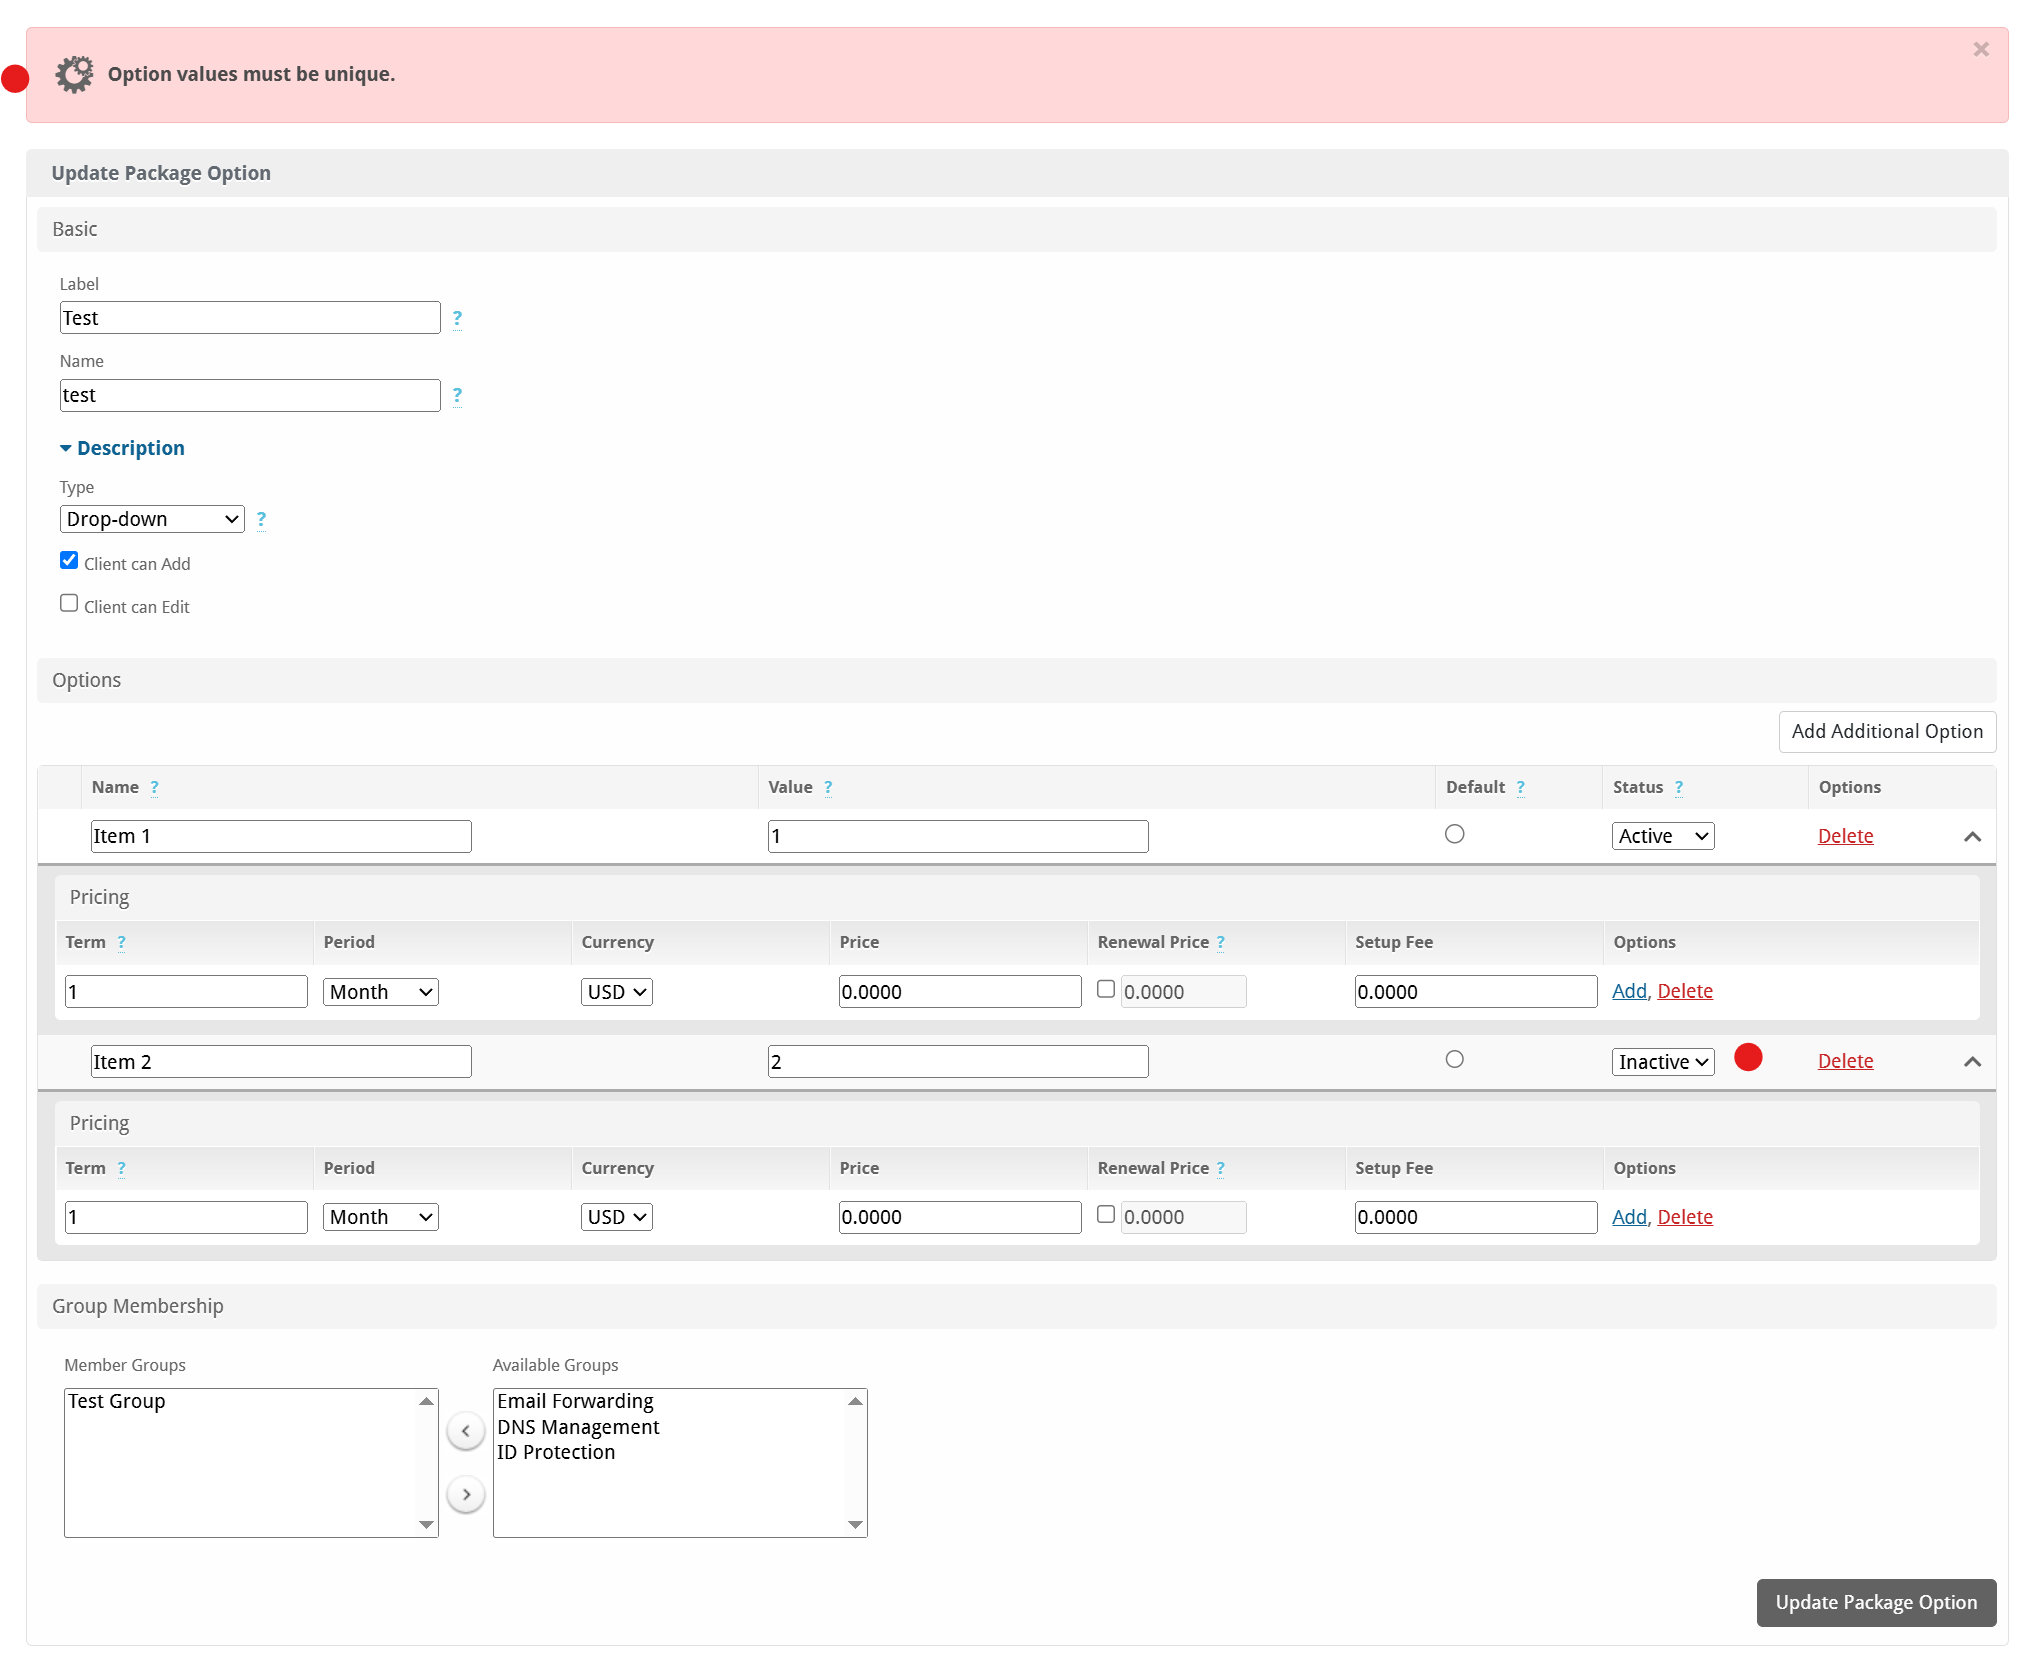
Task: Open Period dropdown in Item 1 pricing
Action: coord(381,992)
